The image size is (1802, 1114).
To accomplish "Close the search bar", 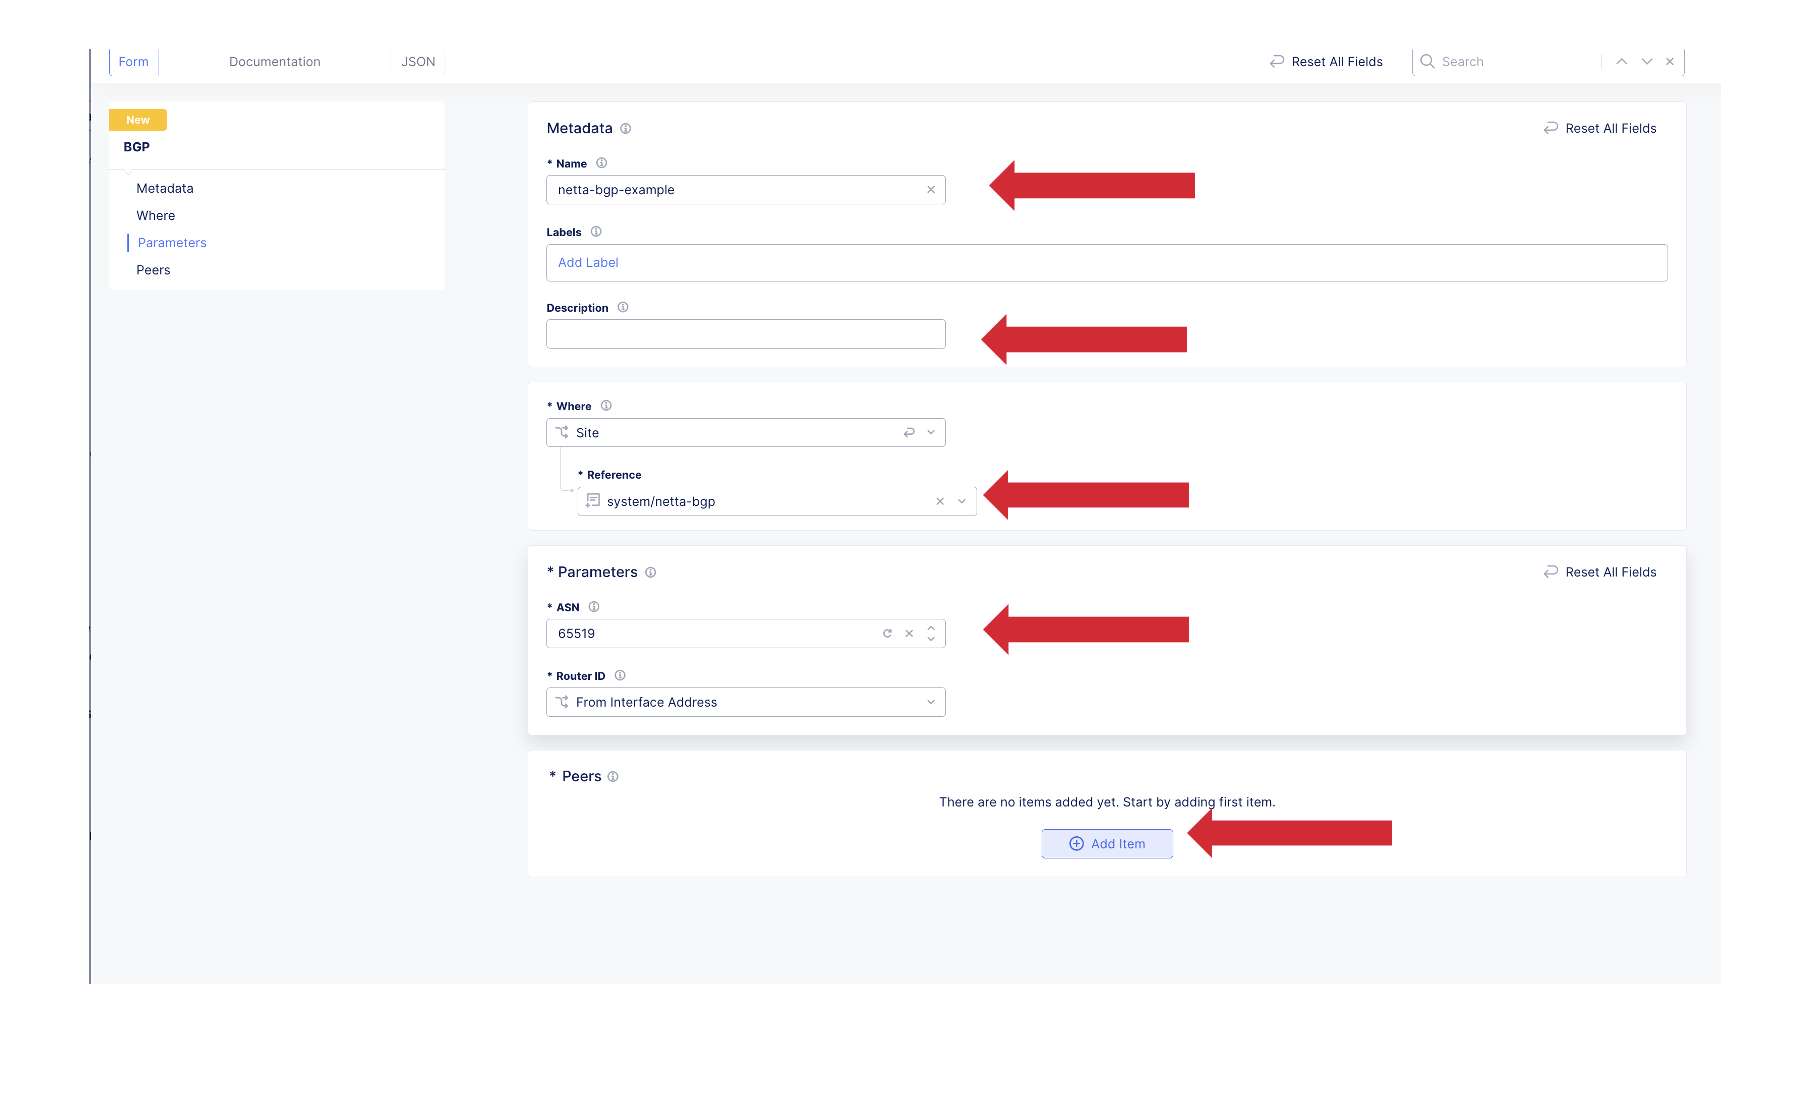I will (x=1670, y=62).
